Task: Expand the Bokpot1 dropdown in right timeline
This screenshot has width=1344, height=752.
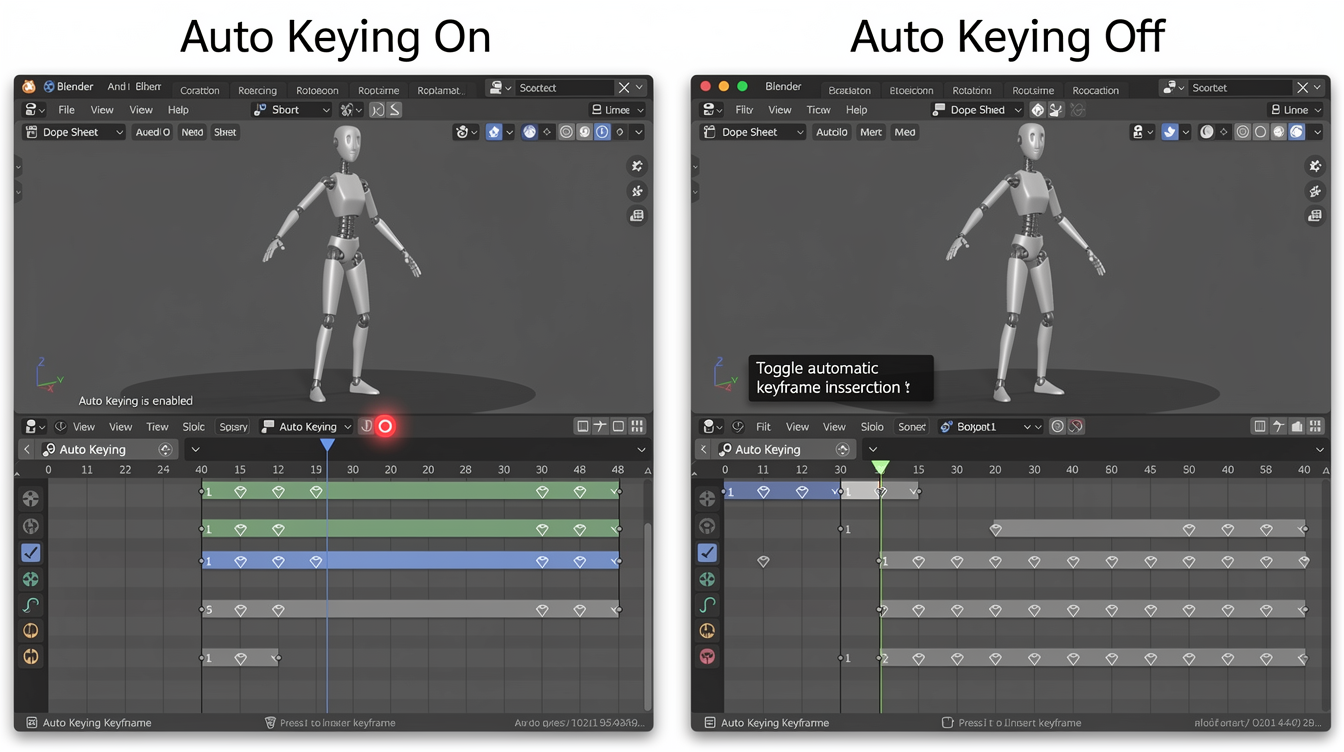Action: click(x=991, y=427)
